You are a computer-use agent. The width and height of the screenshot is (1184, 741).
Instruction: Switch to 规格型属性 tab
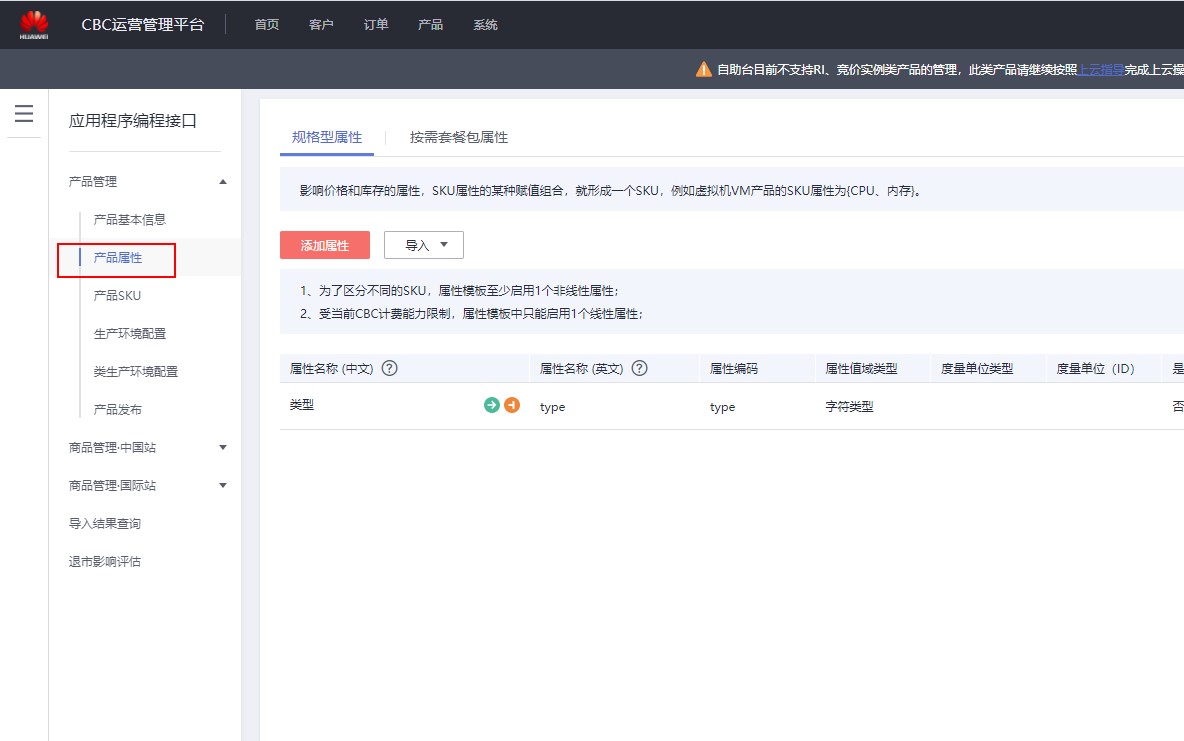click(x=327, y=137)
